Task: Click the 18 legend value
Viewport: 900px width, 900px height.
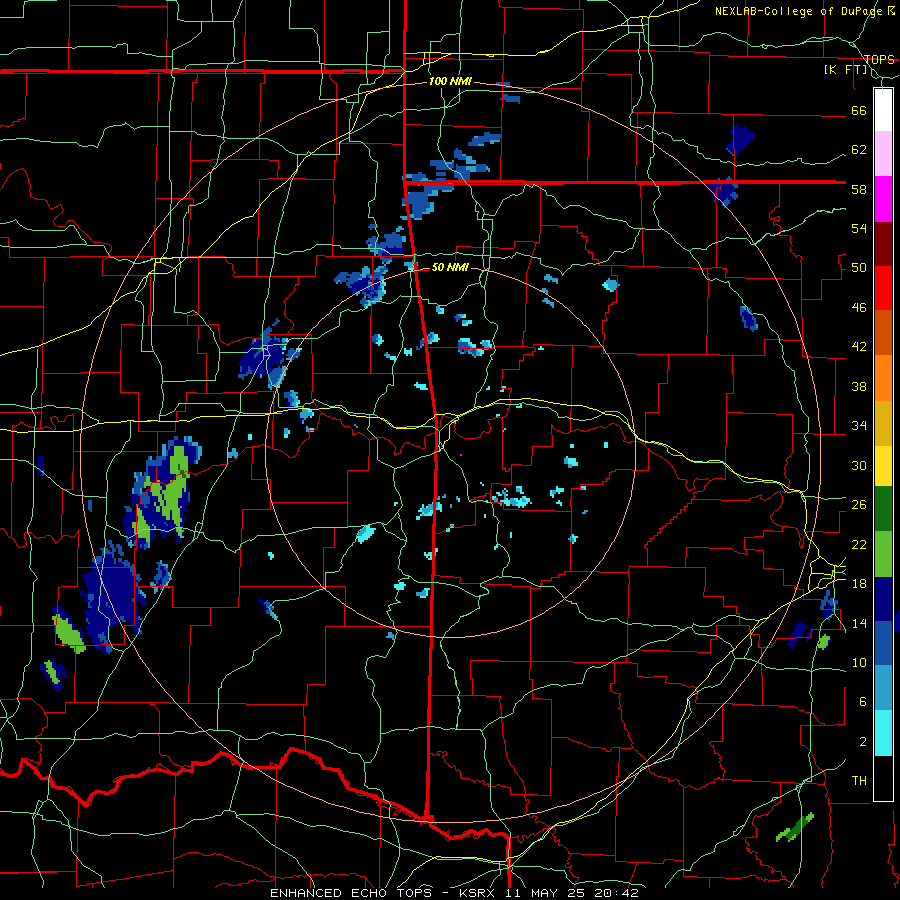Action: 859,583
